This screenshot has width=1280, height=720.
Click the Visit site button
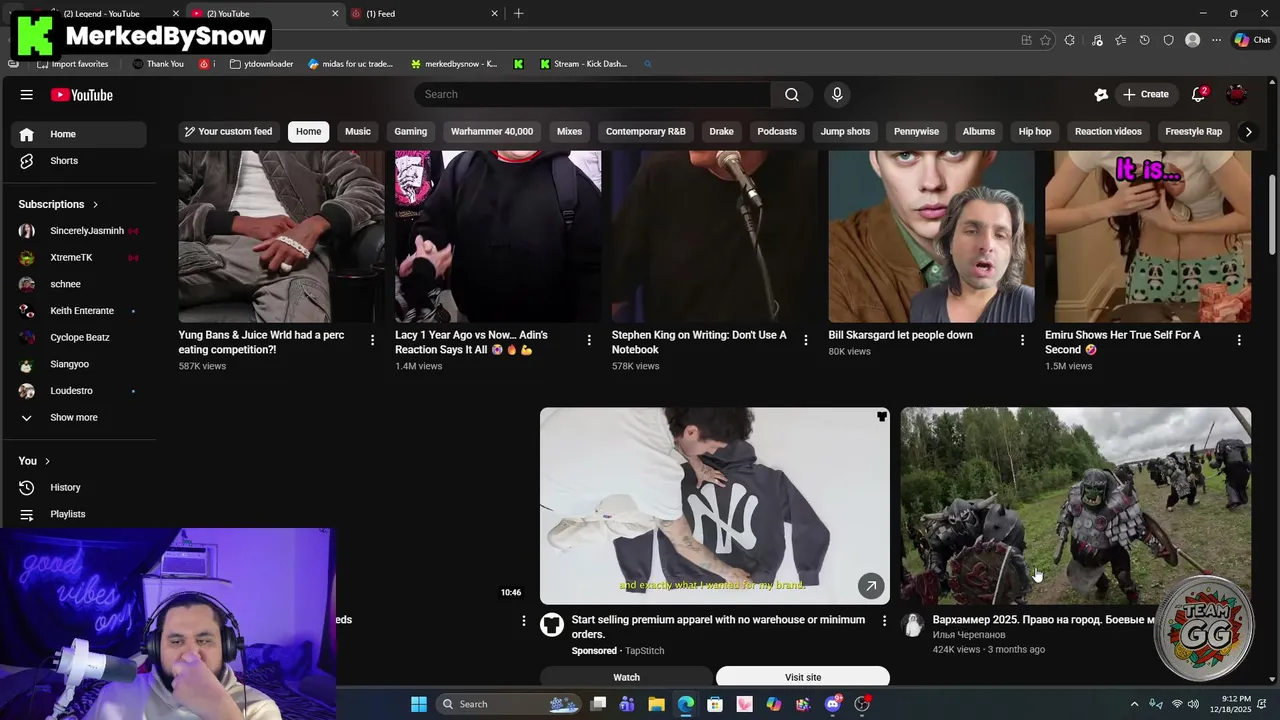pos(803,677)
